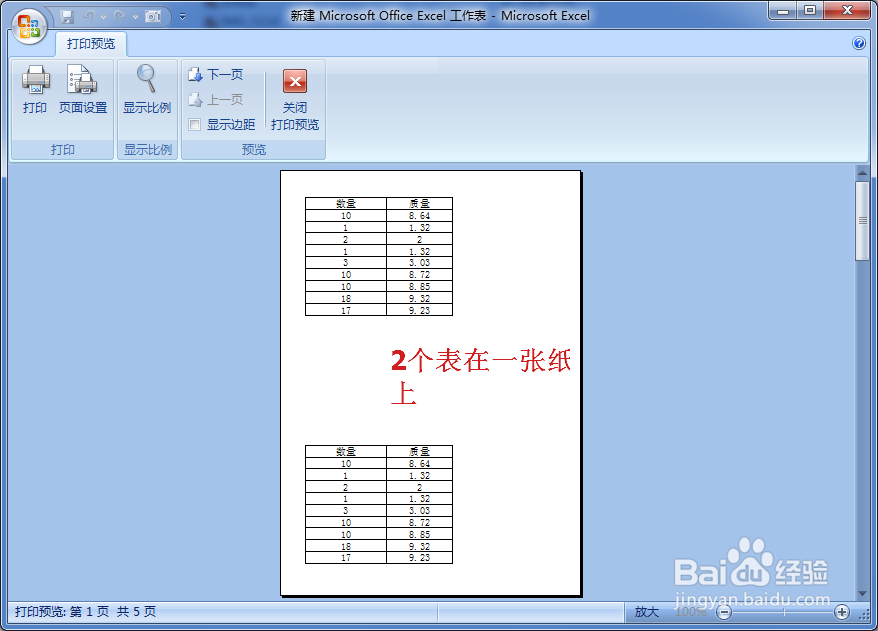
Task: Click the scrollbar up arrow
Action: pyautogui.click(x=862, y=173)
